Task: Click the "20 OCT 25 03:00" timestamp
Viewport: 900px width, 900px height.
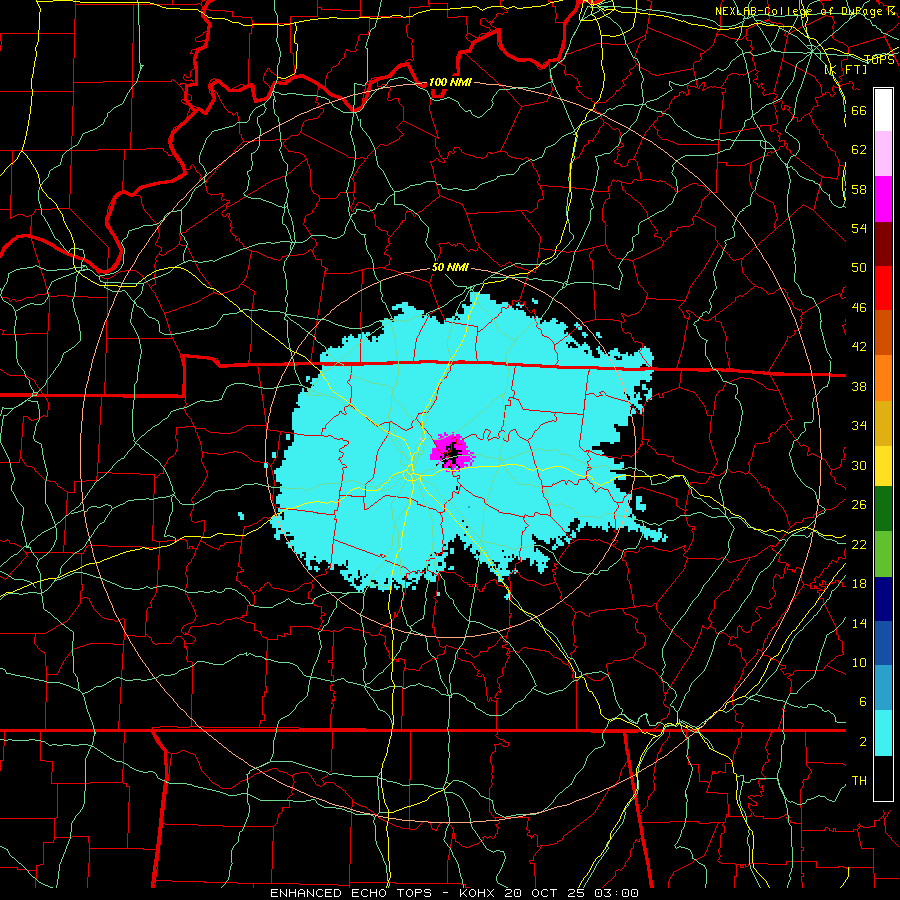Action: [571, 893]
